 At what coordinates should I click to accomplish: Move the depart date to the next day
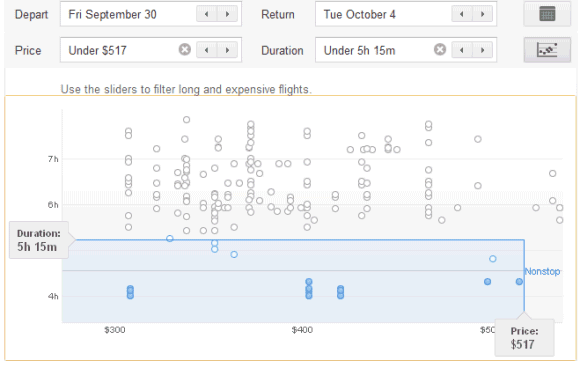pos(227,14)
